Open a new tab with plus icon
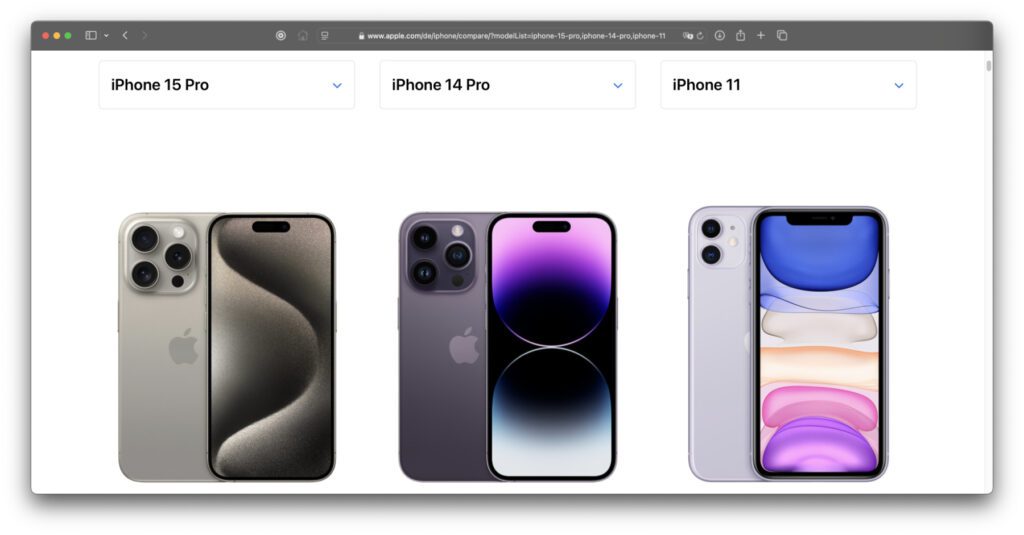Image resolution: width=1024 pixels, height=535 pixels. [x=761, y=35]
